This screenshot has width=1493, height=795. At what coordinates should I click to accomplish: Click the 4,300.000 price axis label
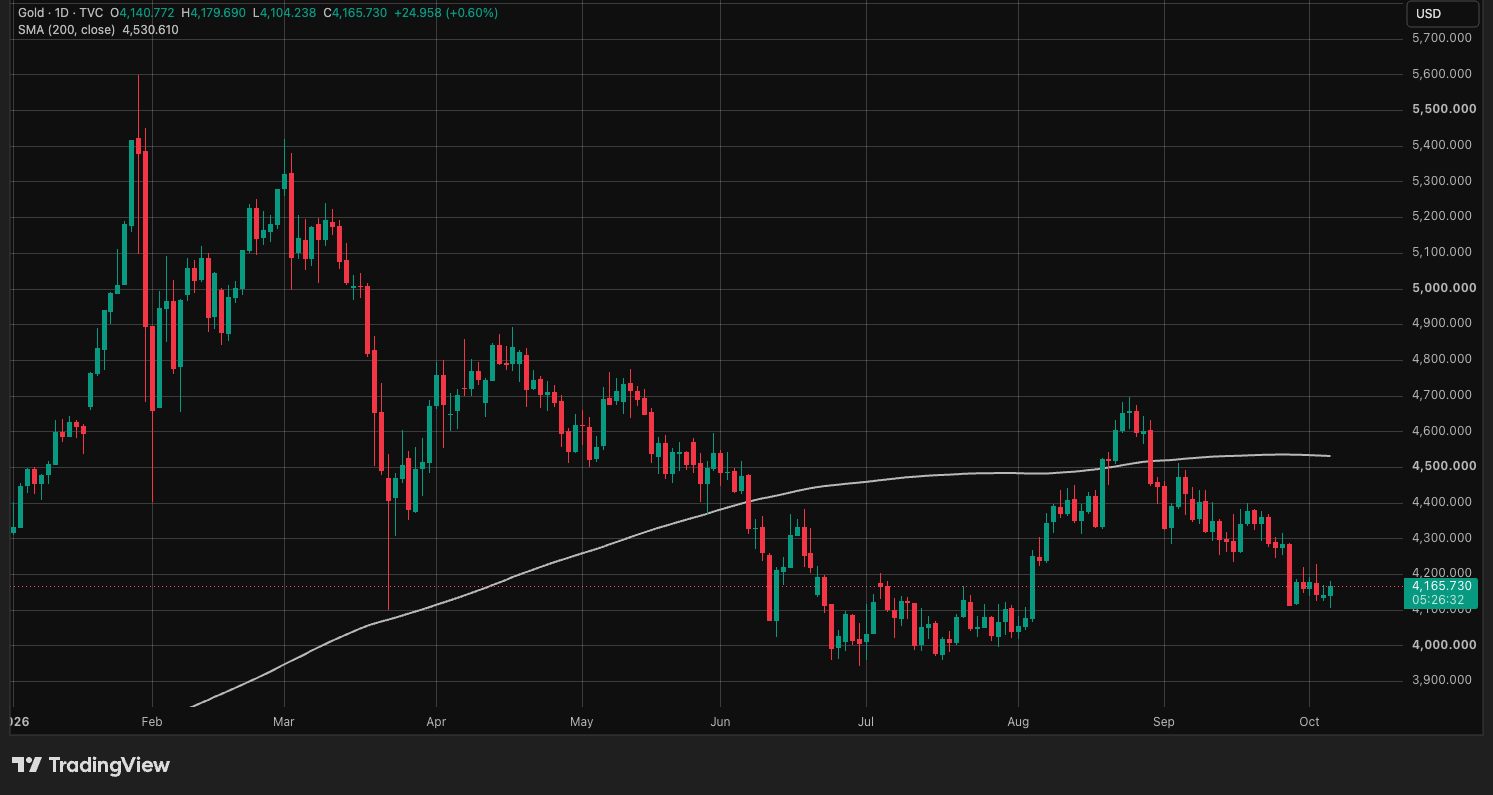click(x=1440, y=538)
